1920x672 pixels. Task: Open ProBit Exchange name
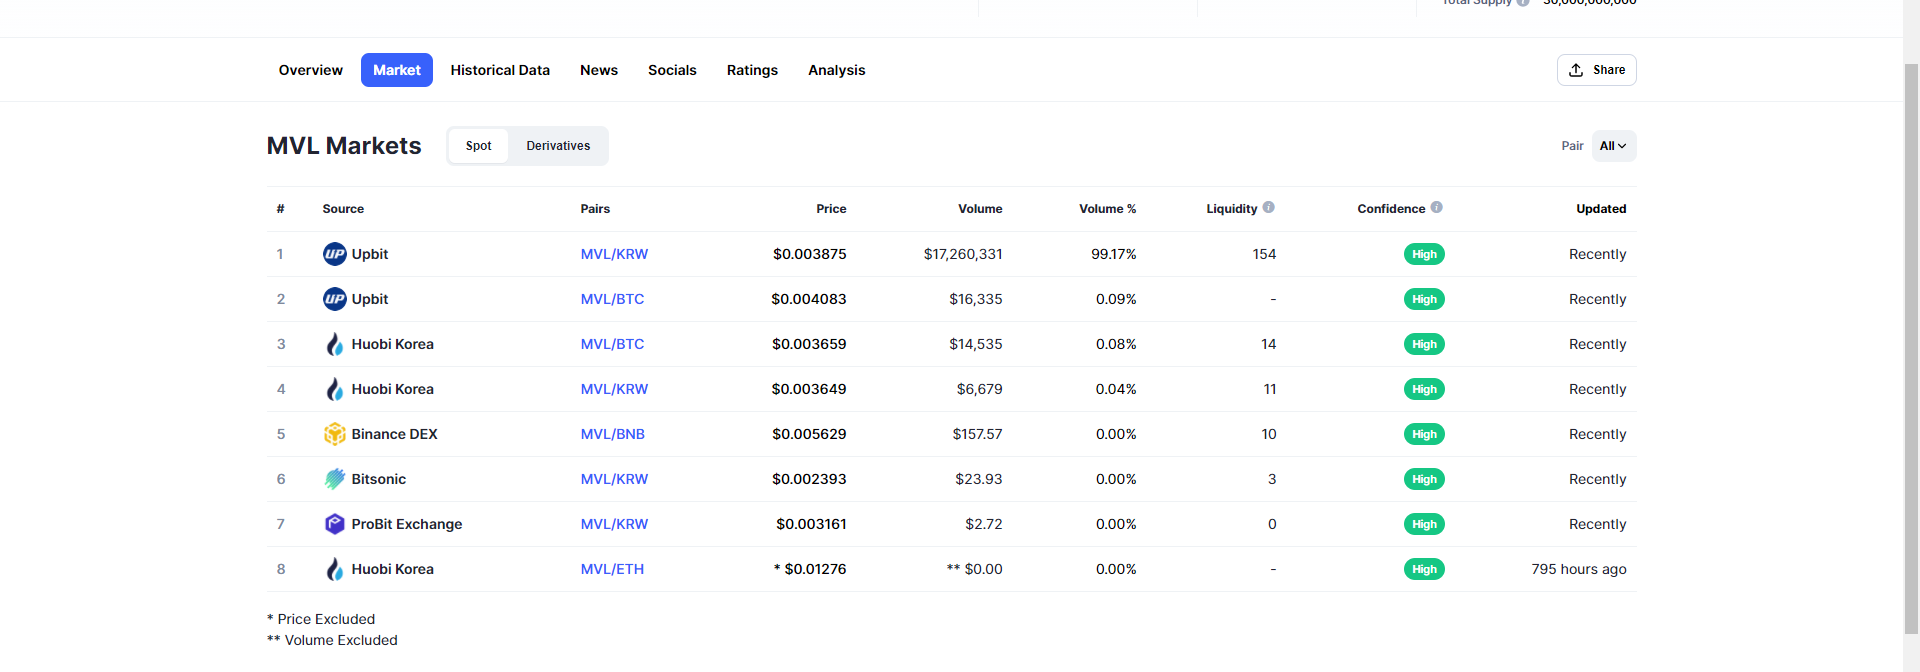tap(407, 524)
